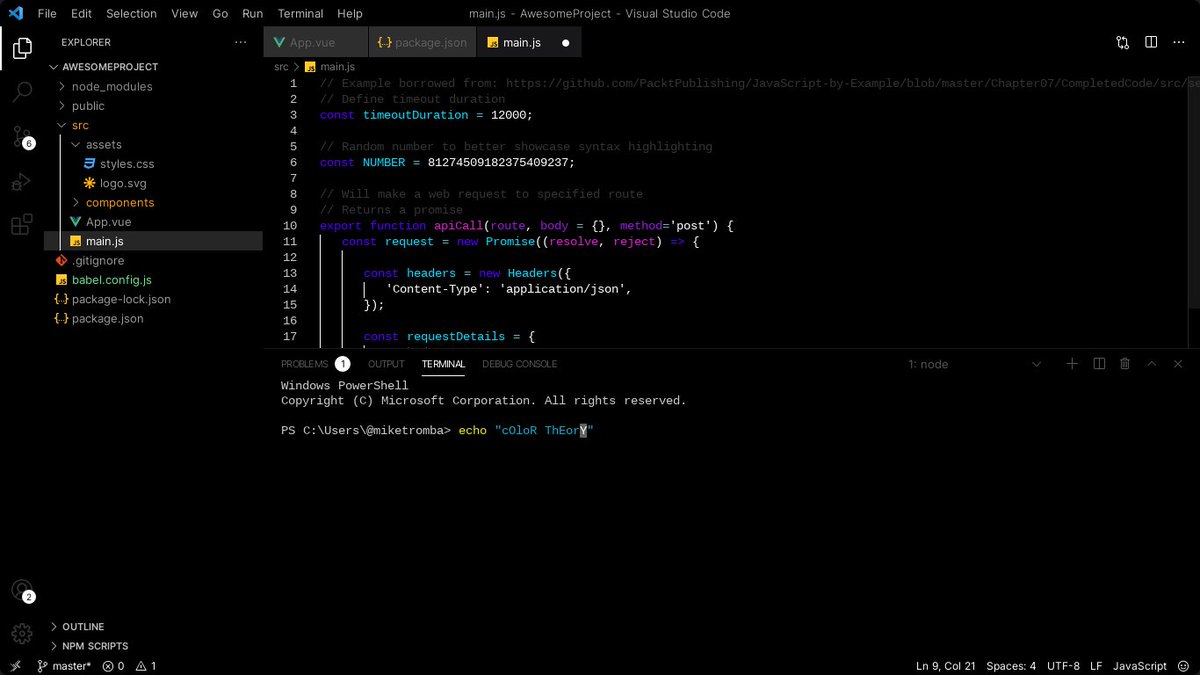
Task: Open the View menu
Action: point(184,14)
